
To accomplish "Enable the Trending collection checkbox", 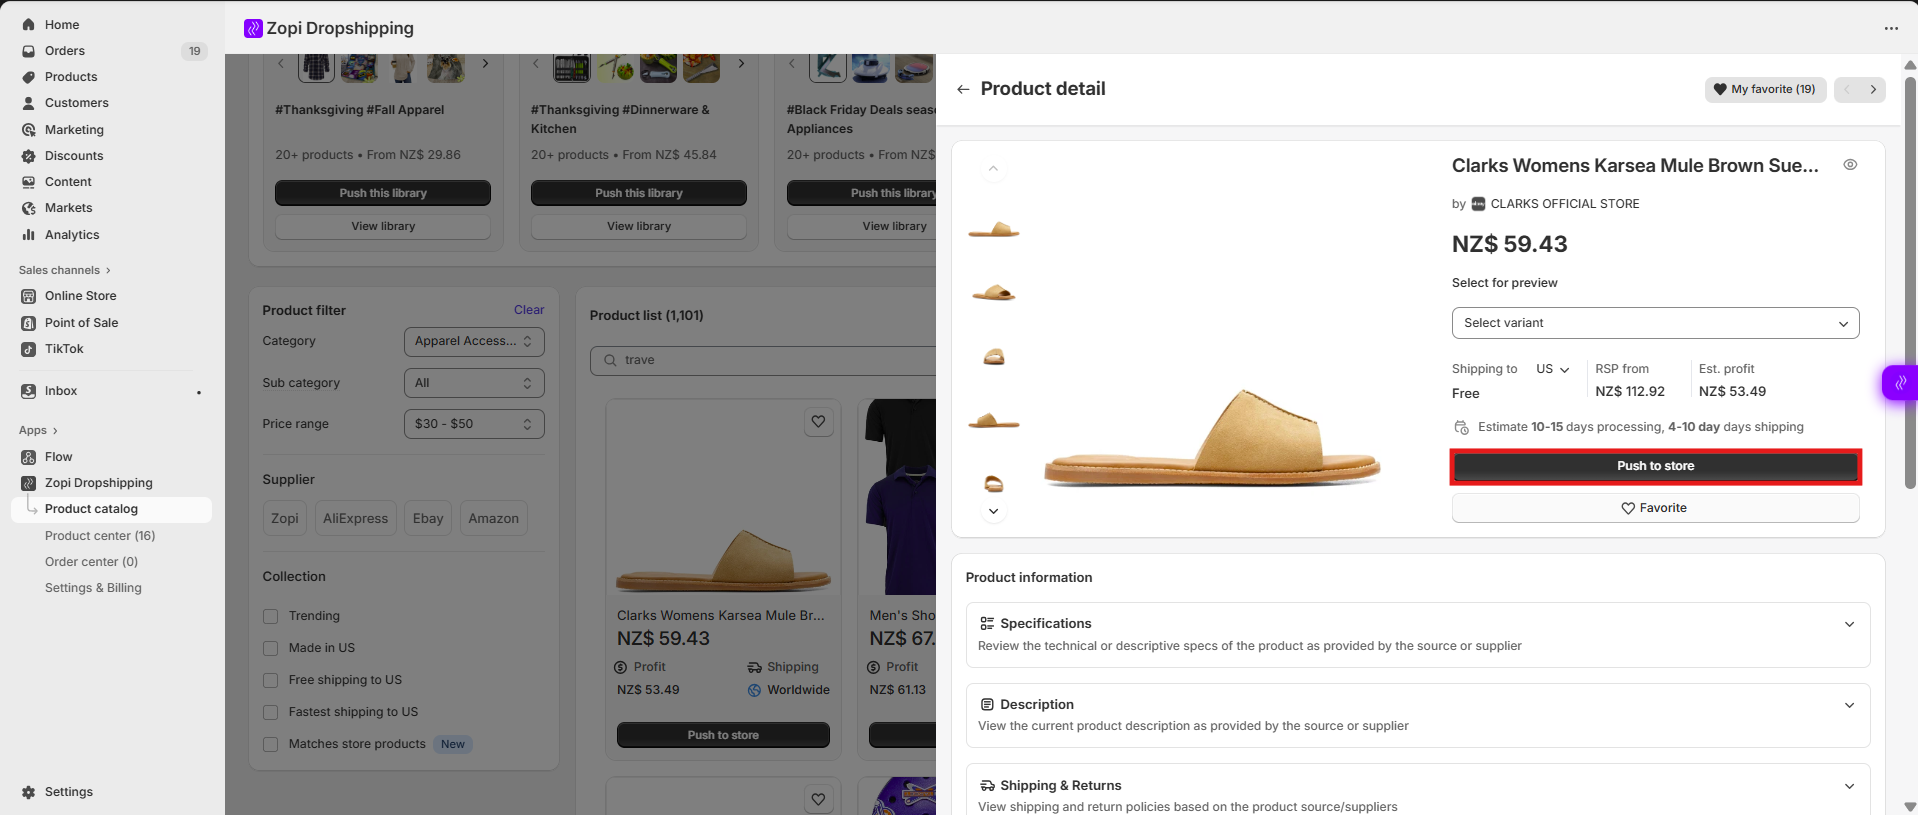I will pyautogui.click(x=270, y=616).
